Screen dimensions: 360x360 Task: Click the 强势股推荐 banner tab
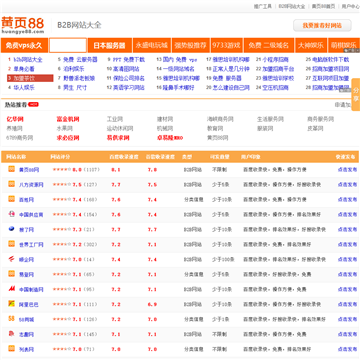191,45
